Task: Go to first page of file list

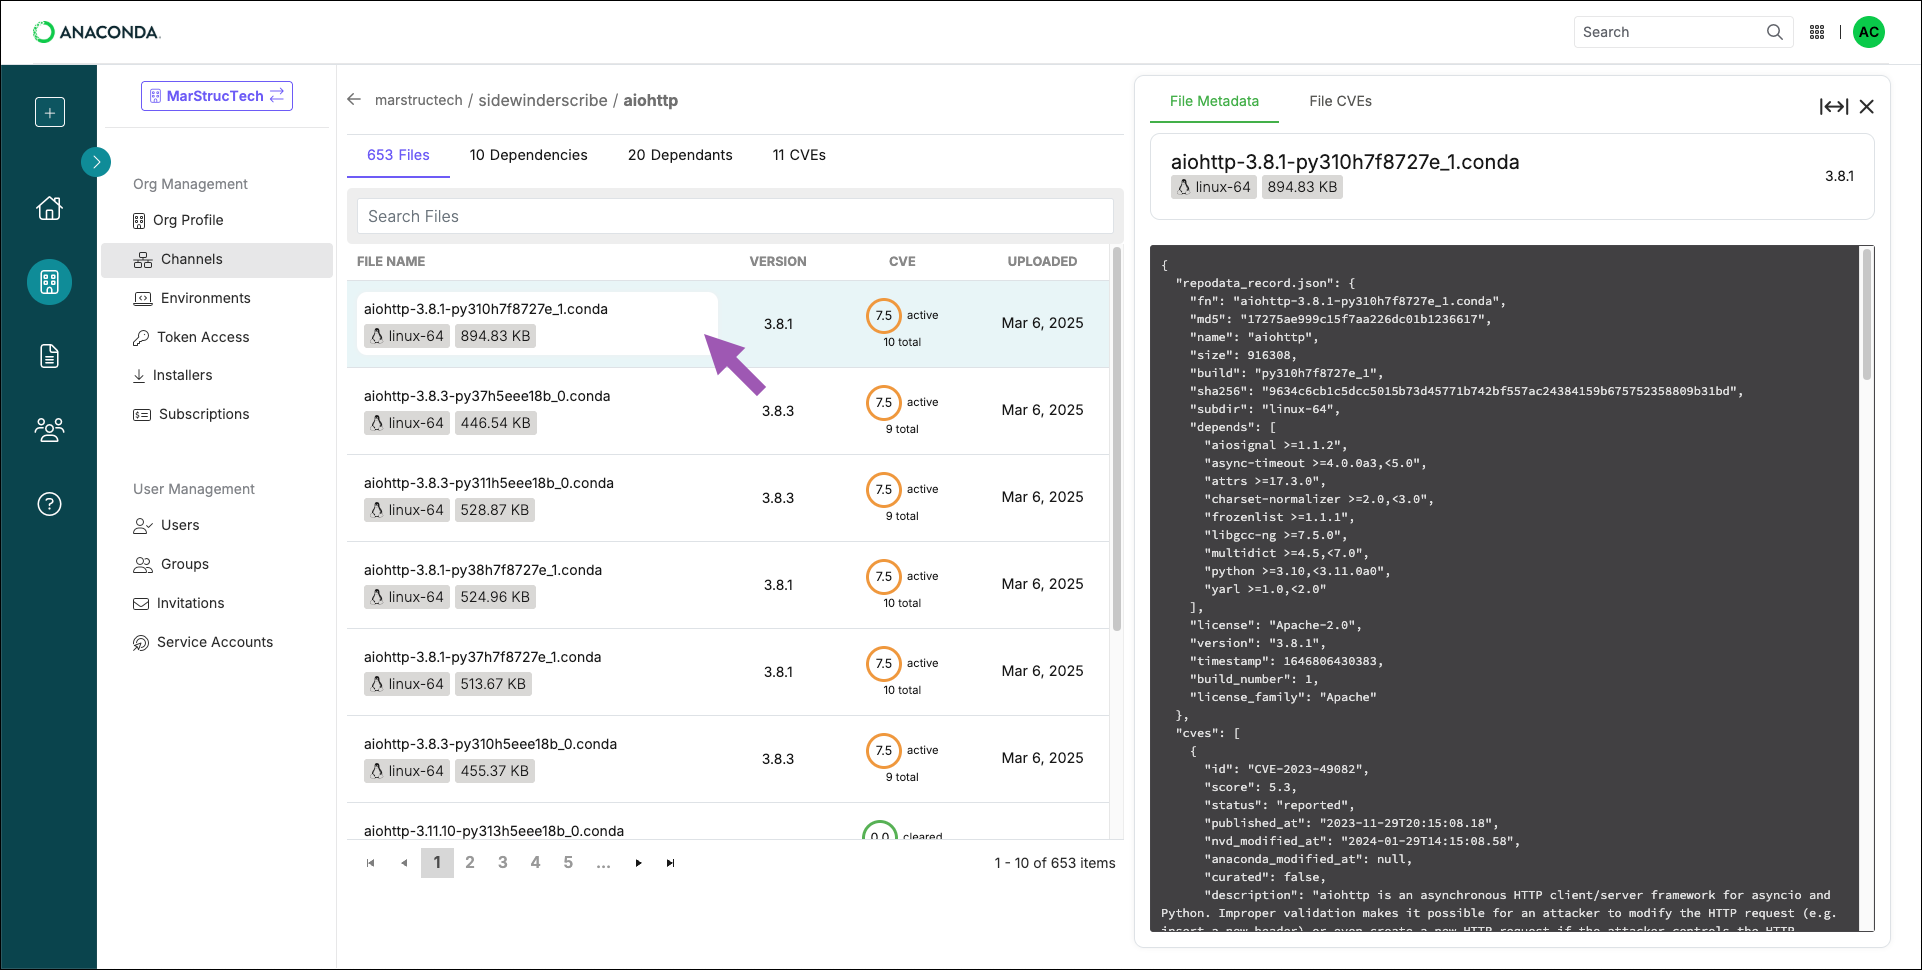Action: [371, 863]
